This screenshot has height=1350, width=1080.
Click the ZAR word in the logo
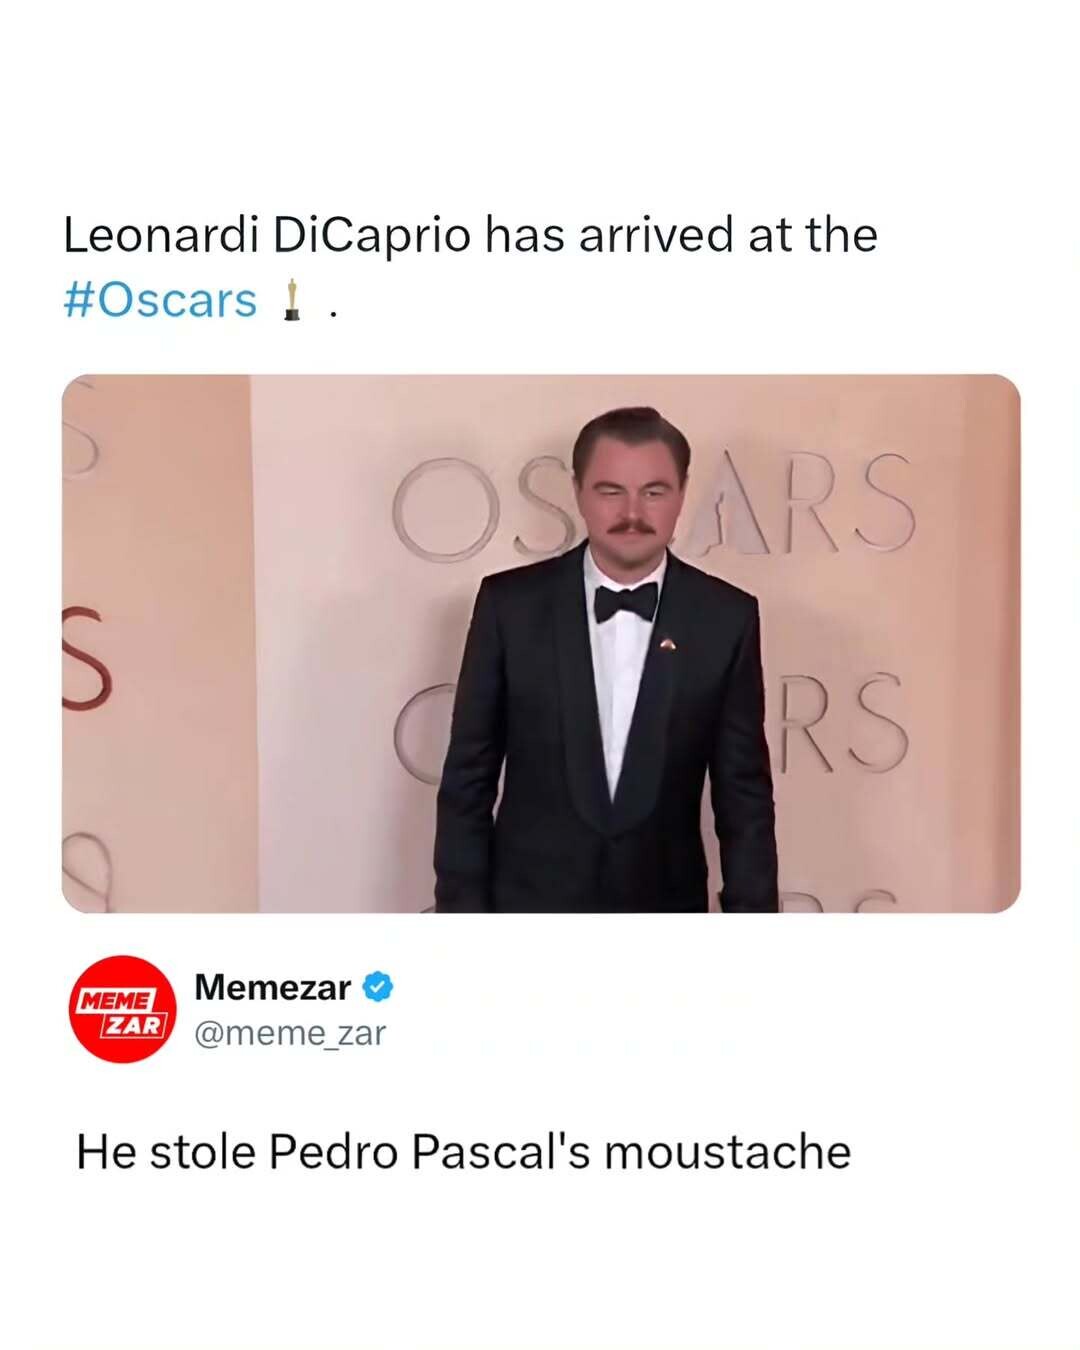click(x=135, y=1025)
